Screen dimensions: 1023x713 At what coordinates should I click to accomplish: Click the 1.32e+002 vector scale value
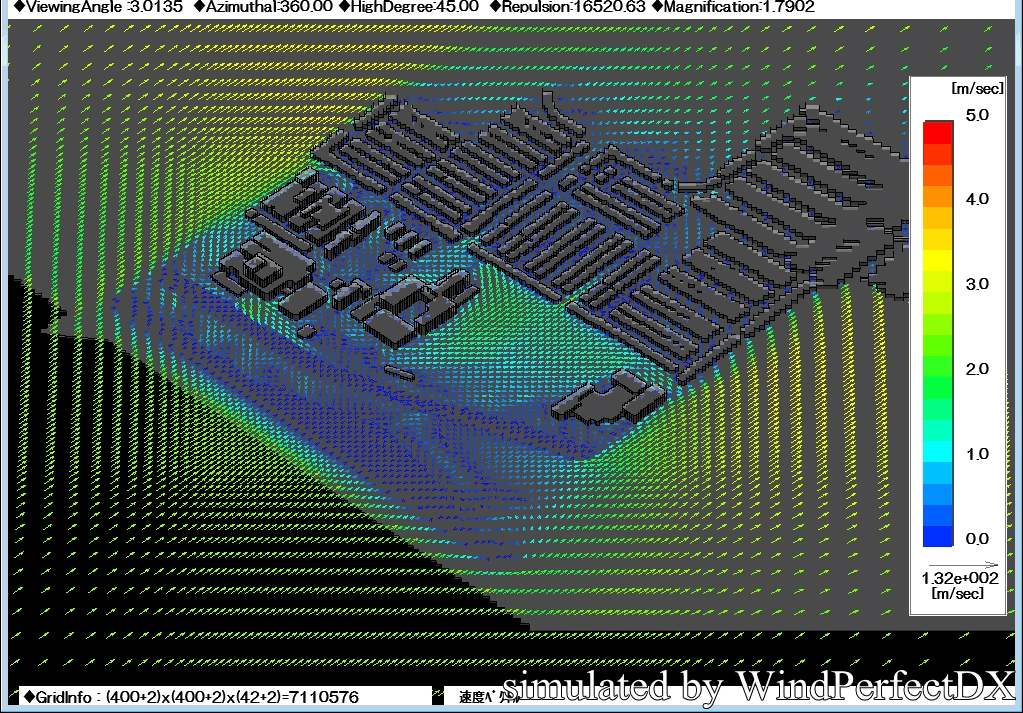[956, 578]
